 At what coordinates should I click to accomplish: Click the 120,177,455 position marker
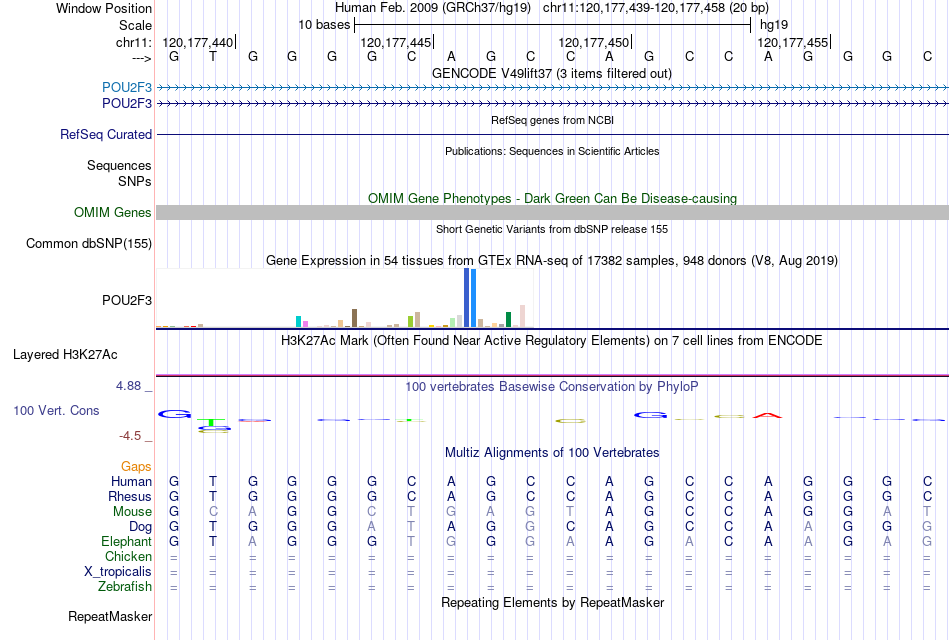coord(794,42)
